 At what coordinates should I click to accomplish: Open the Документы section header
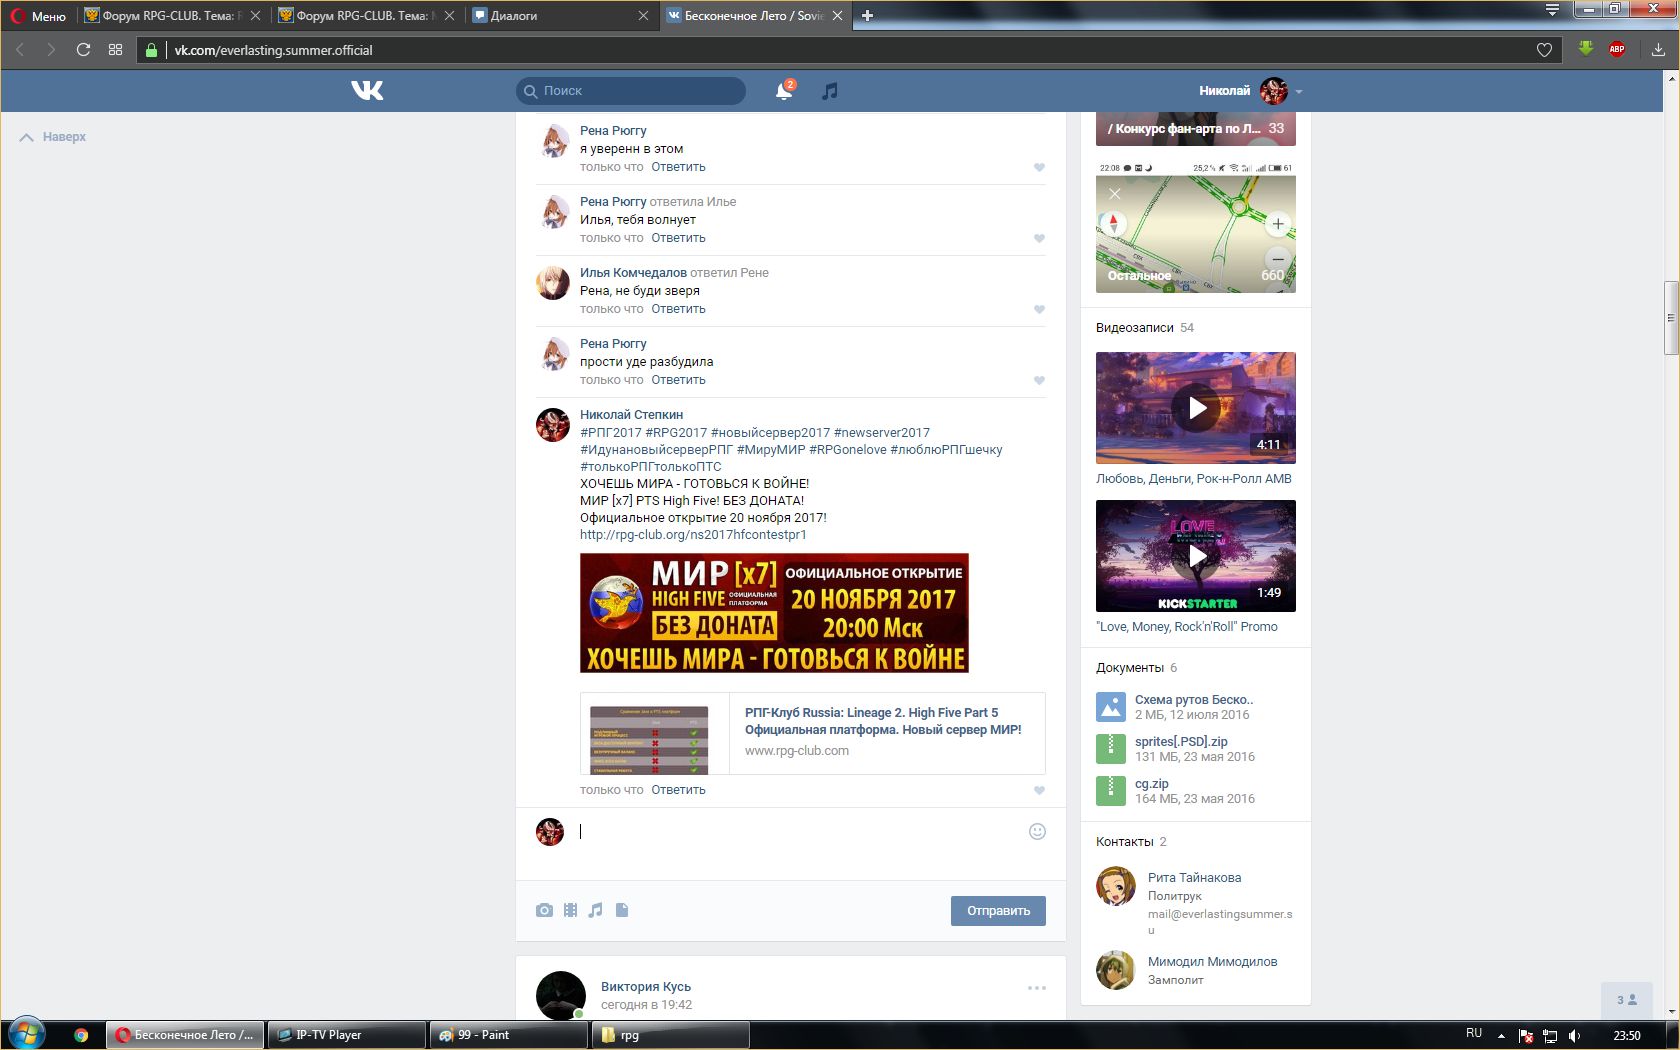1129,668
